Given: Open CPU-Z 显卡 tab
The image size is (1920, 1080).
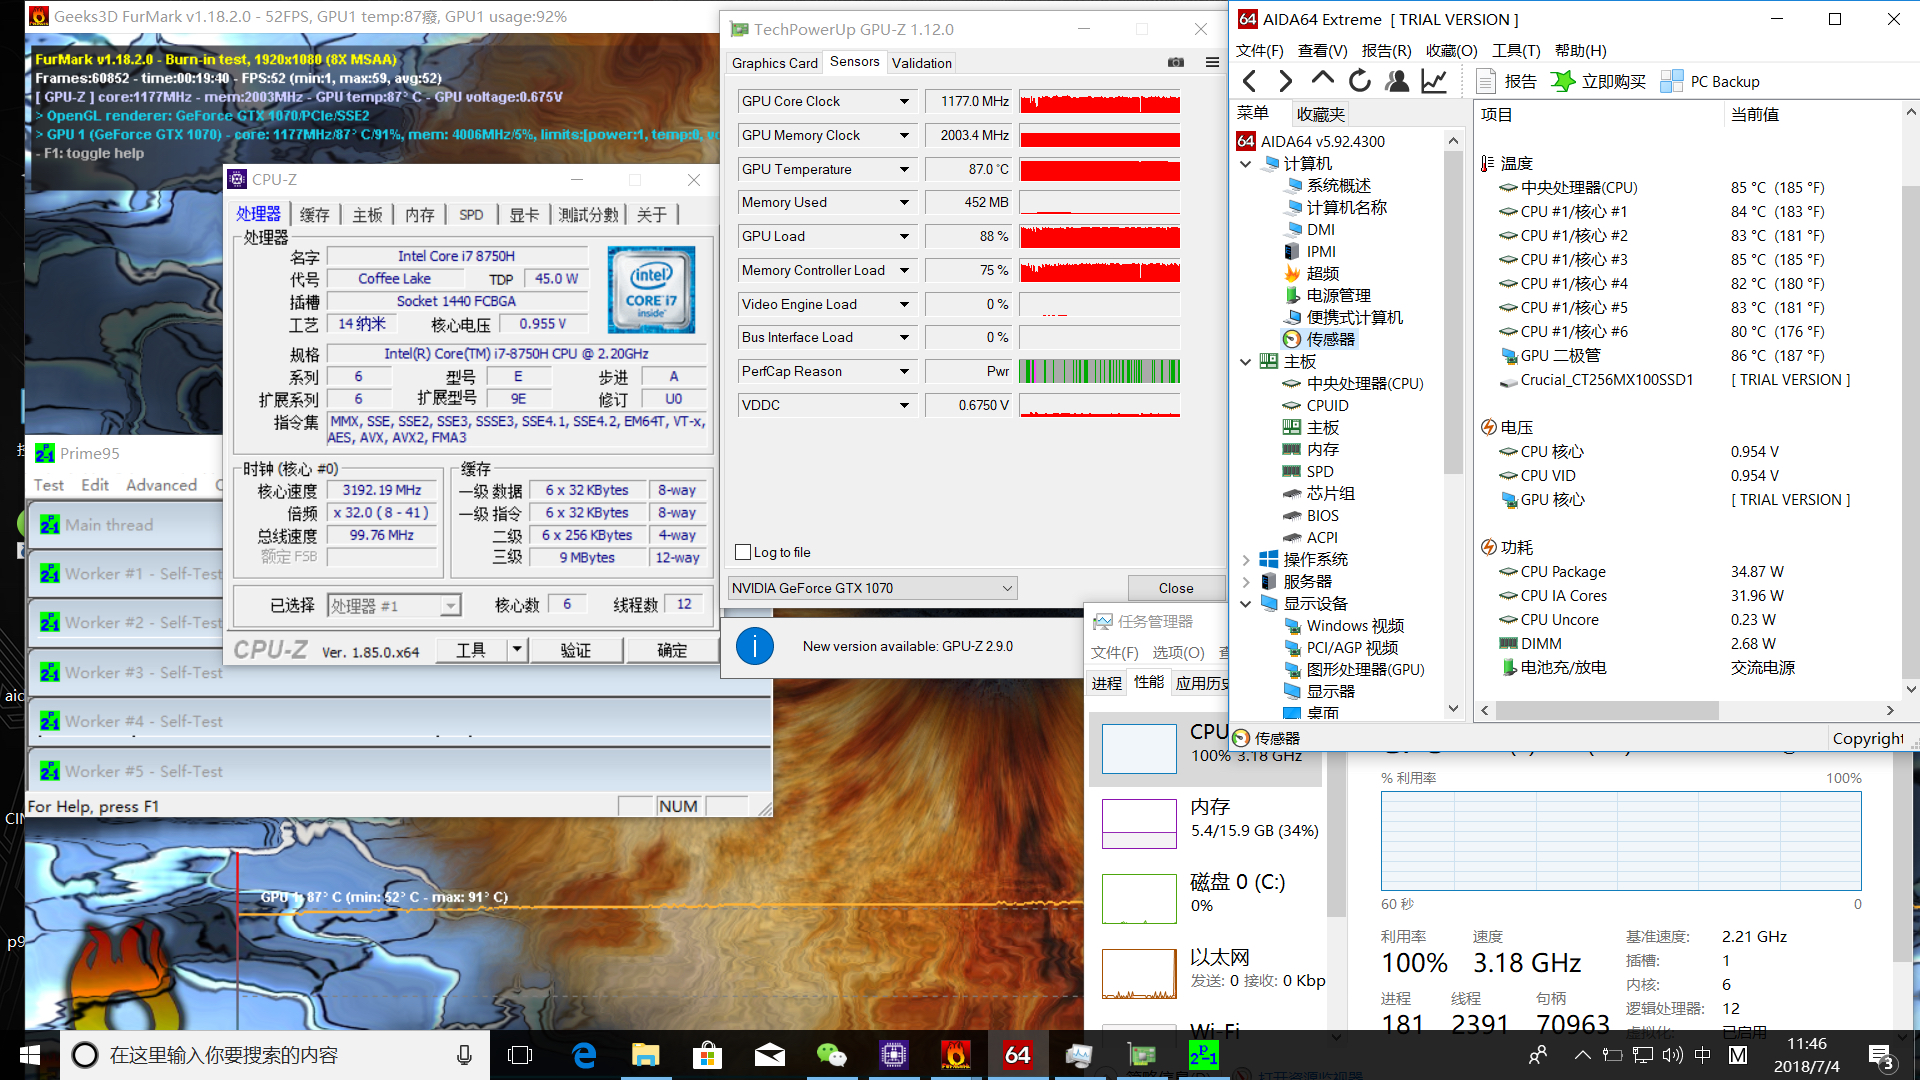Looking at the screenshot, I should click(524, 214).
